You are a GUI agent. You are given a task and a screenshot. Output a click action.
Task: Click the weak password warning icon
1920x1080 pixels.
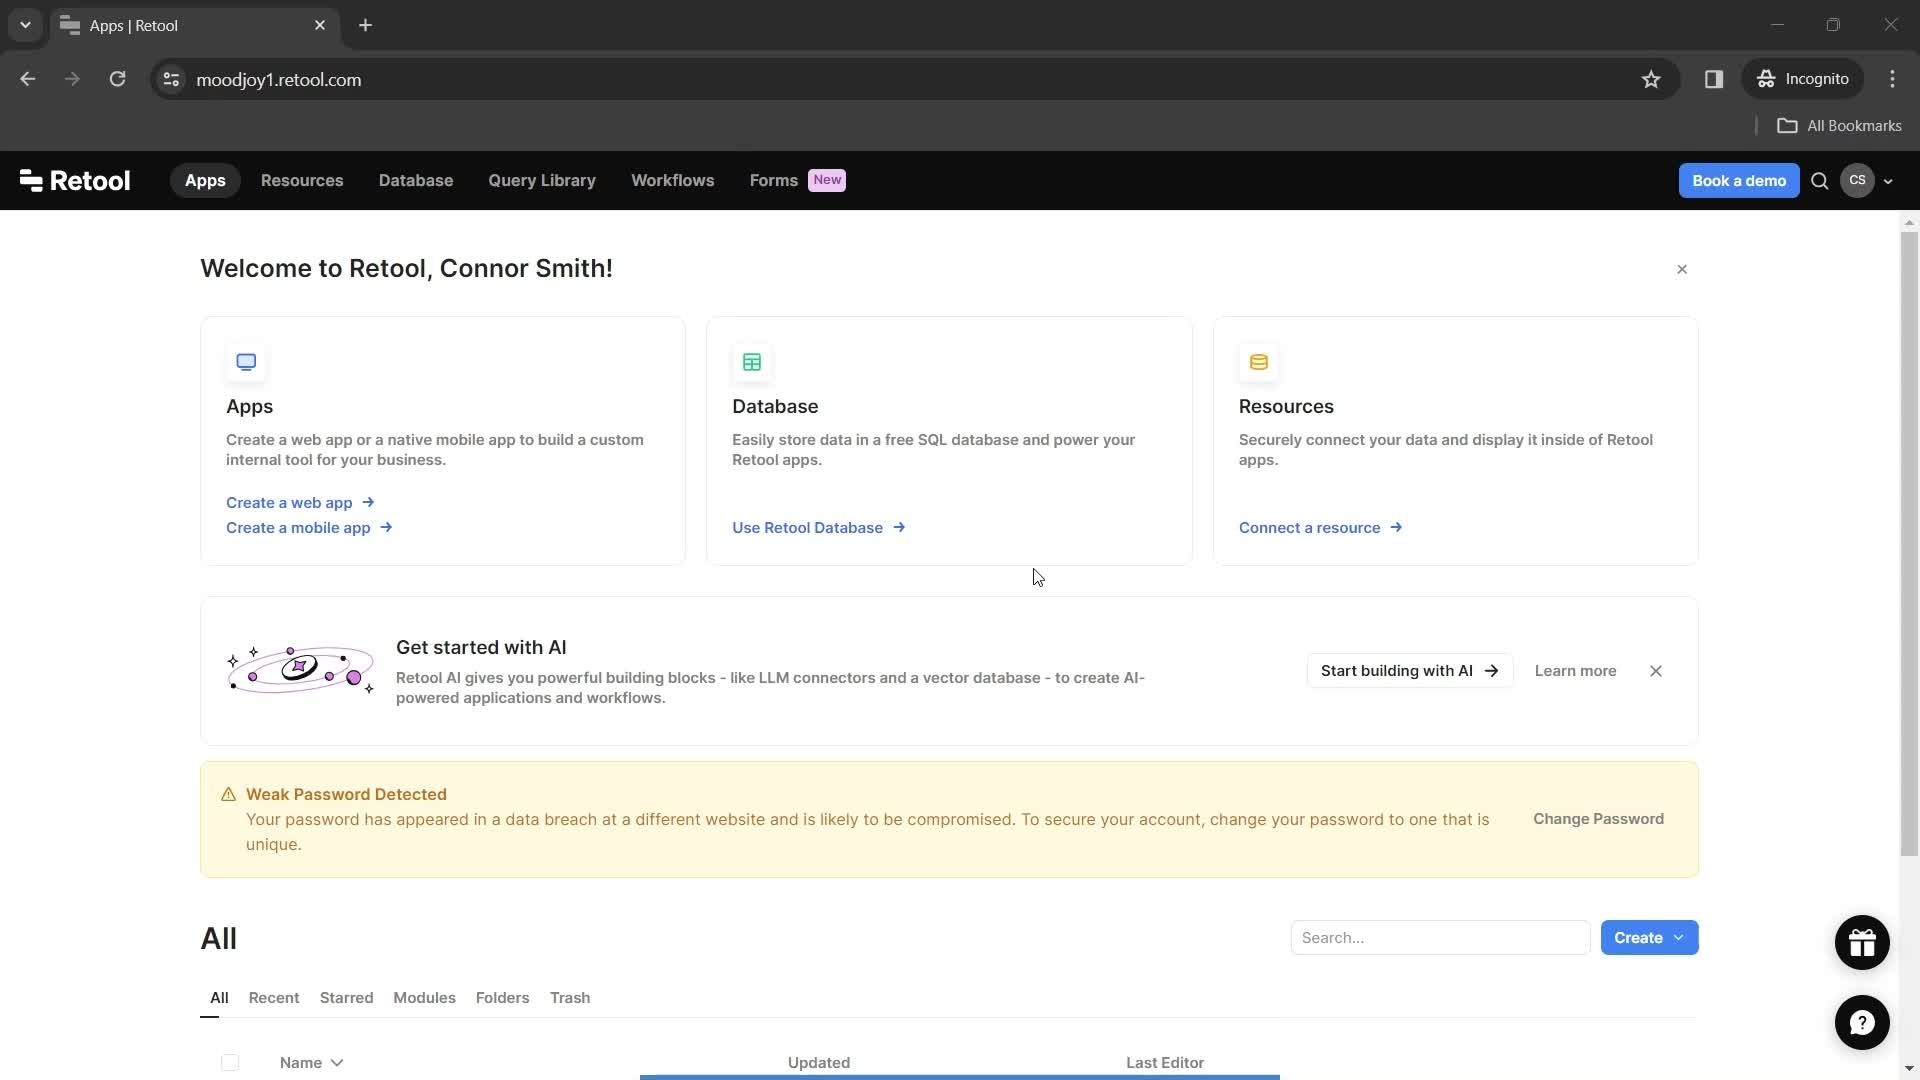click(x=229, y=794)
